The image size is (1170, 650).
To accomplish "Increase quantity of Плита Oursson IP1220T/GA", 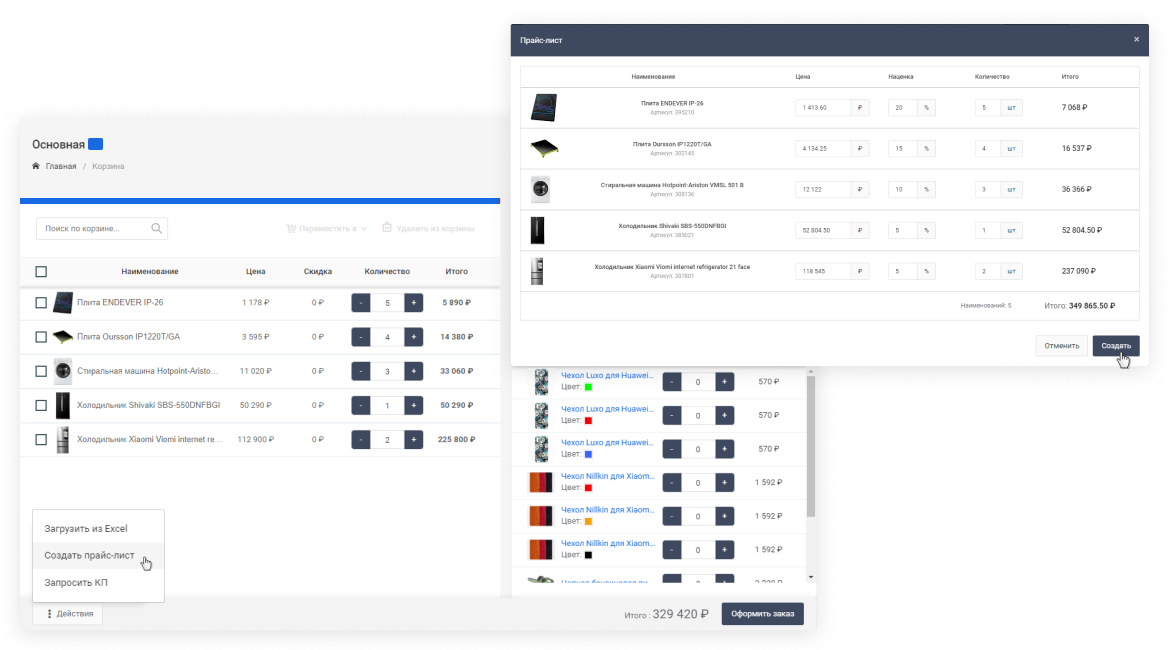I will (x=413, y=337).
